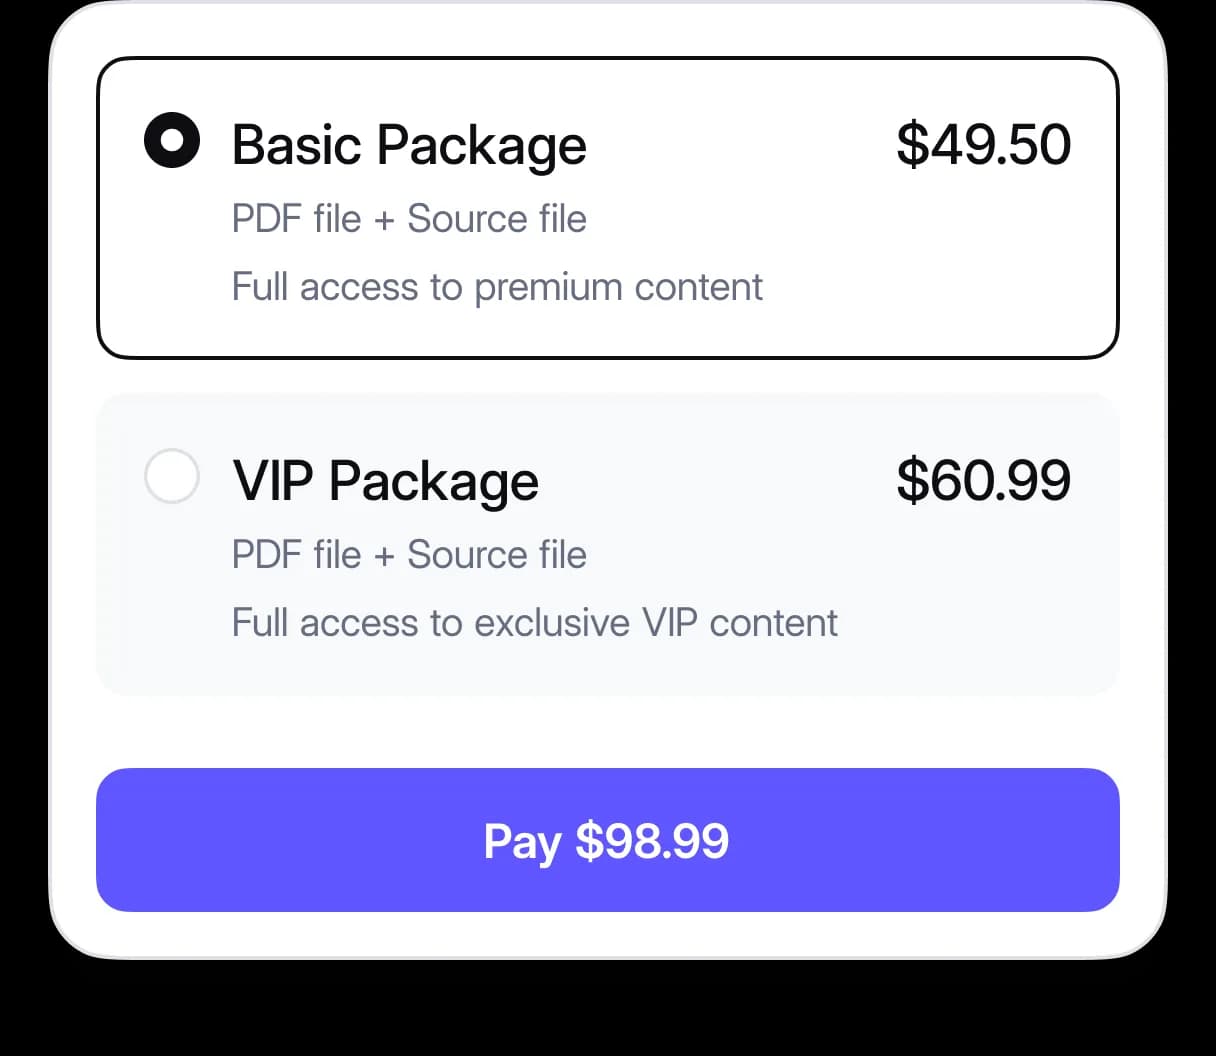Screen dimensions: 1216x1056
Task: Click the $49.50 price label
Action: tap(983, 144)
